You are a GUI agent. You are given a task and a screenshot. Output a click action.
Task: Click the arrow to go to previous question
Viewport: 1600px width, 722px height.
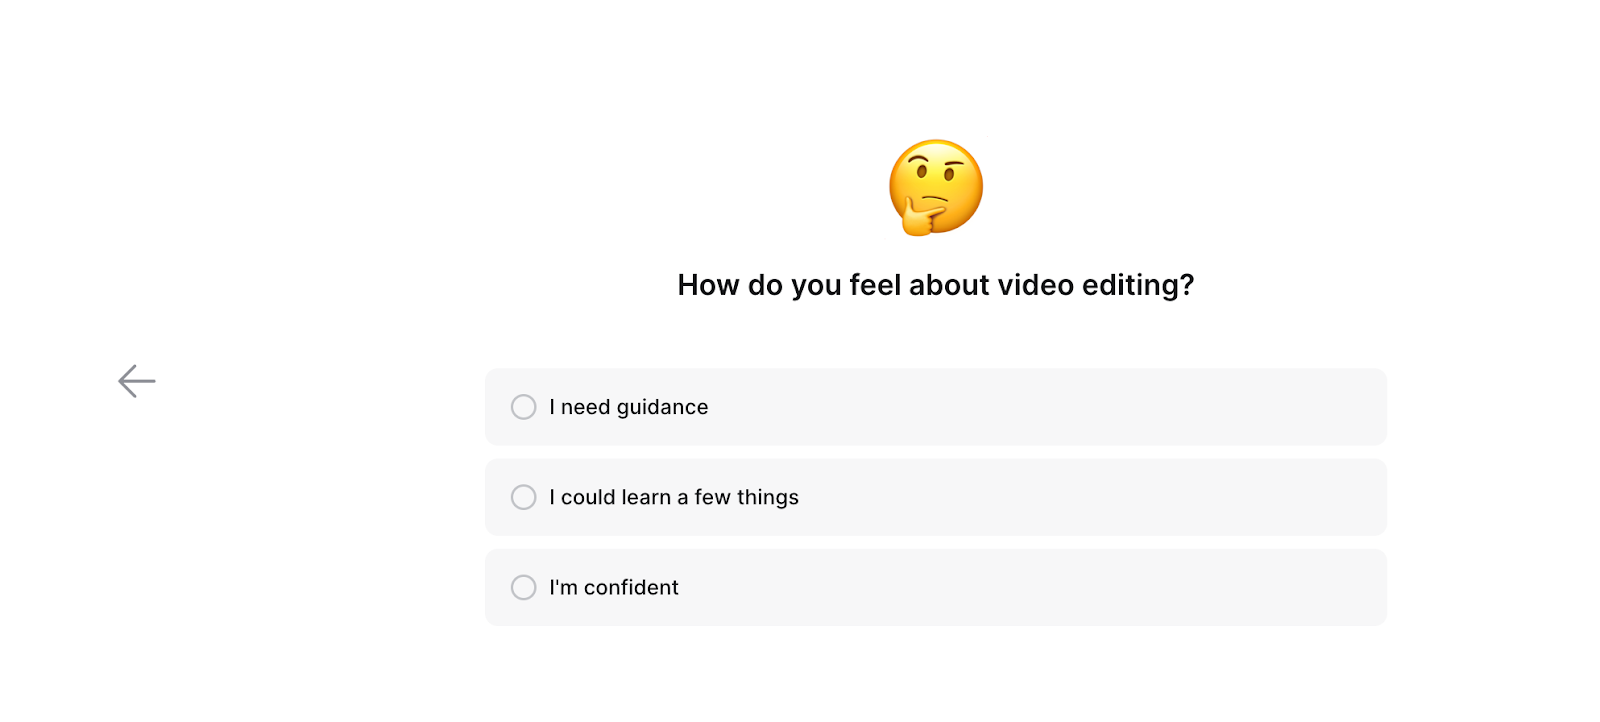tap(136, 380)
